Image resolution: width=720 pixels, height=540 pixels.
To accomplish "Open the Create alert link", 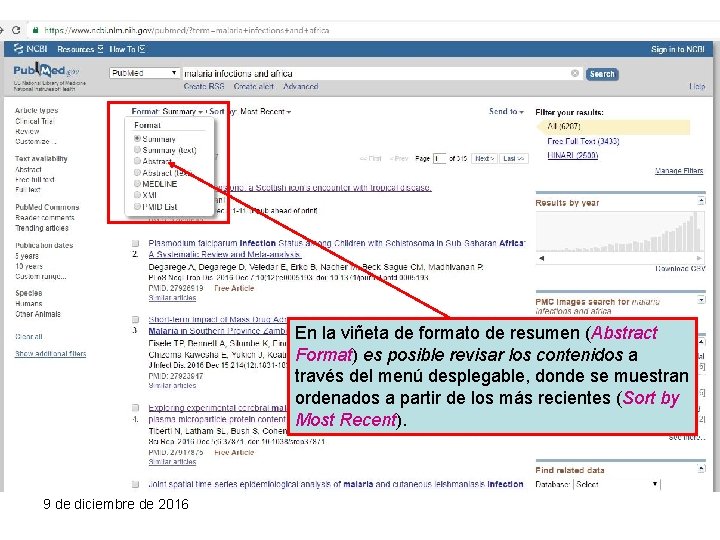I will (x=253, y=86).
